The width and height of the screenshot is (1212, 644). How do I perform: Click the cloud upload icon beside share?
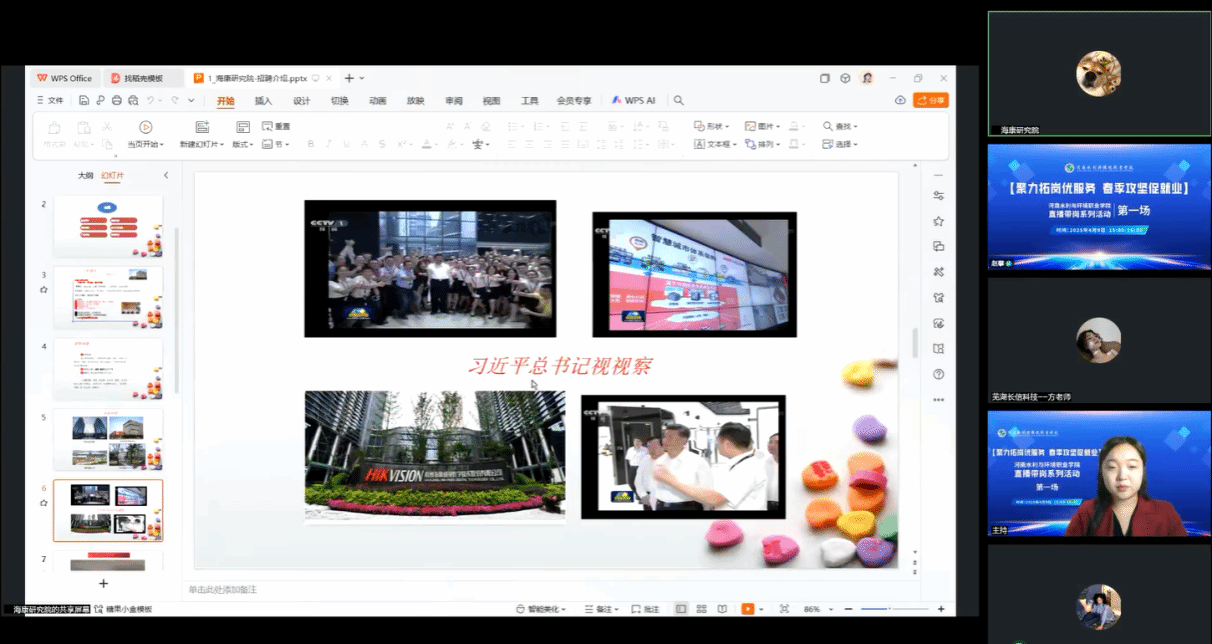tap(900, 100)
